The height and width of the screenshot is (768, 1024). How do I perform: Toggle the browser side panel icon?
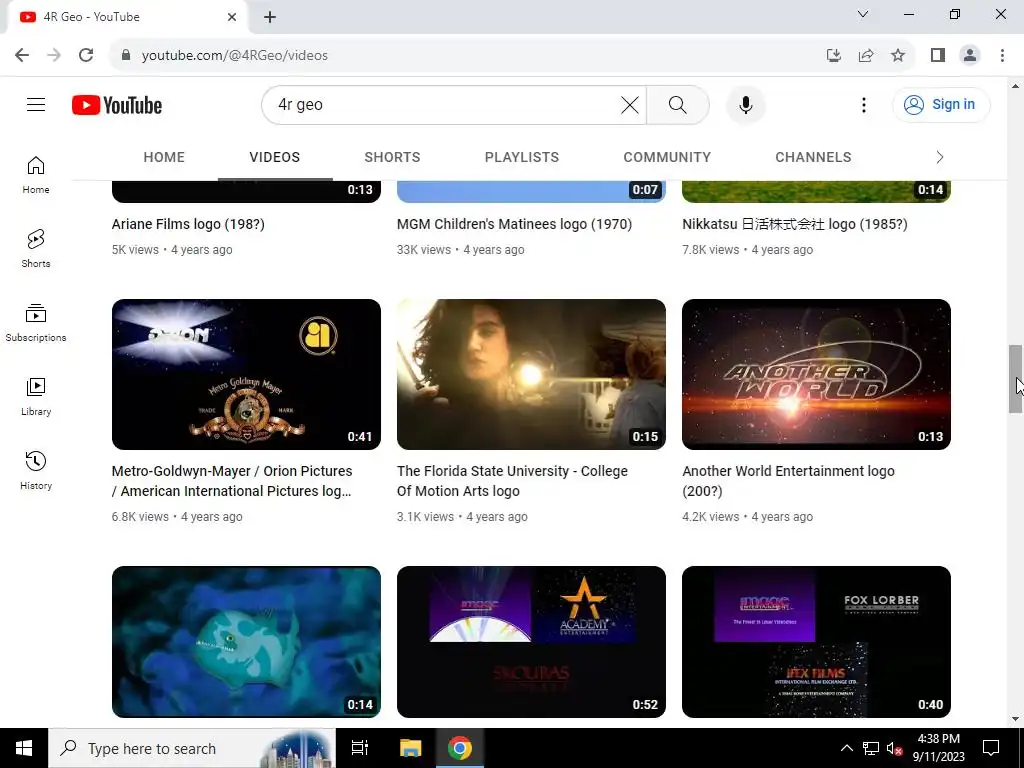coord(938,55)
